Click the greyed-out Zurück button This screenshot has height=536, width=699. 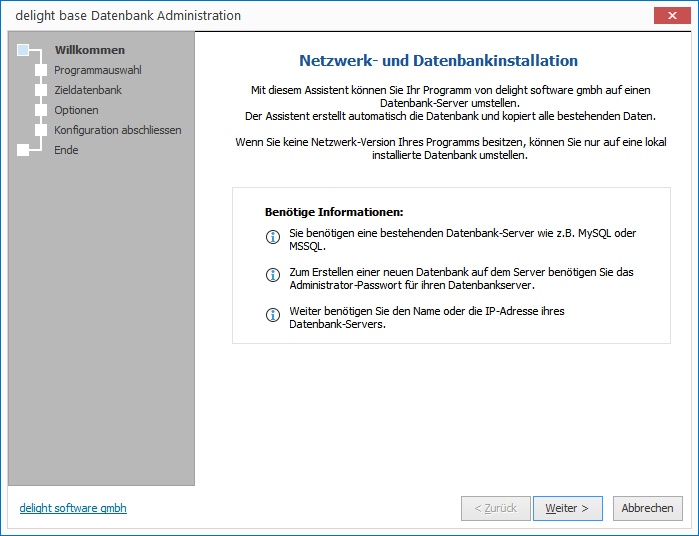(496, 508)
